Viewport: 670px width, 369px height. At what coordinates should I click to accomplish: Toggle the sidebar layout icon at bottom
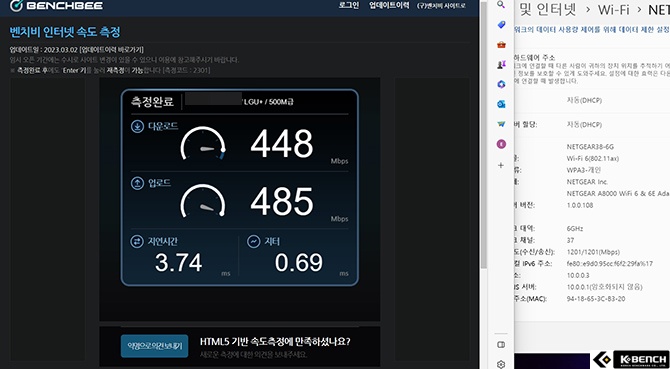tap(502, 345)
